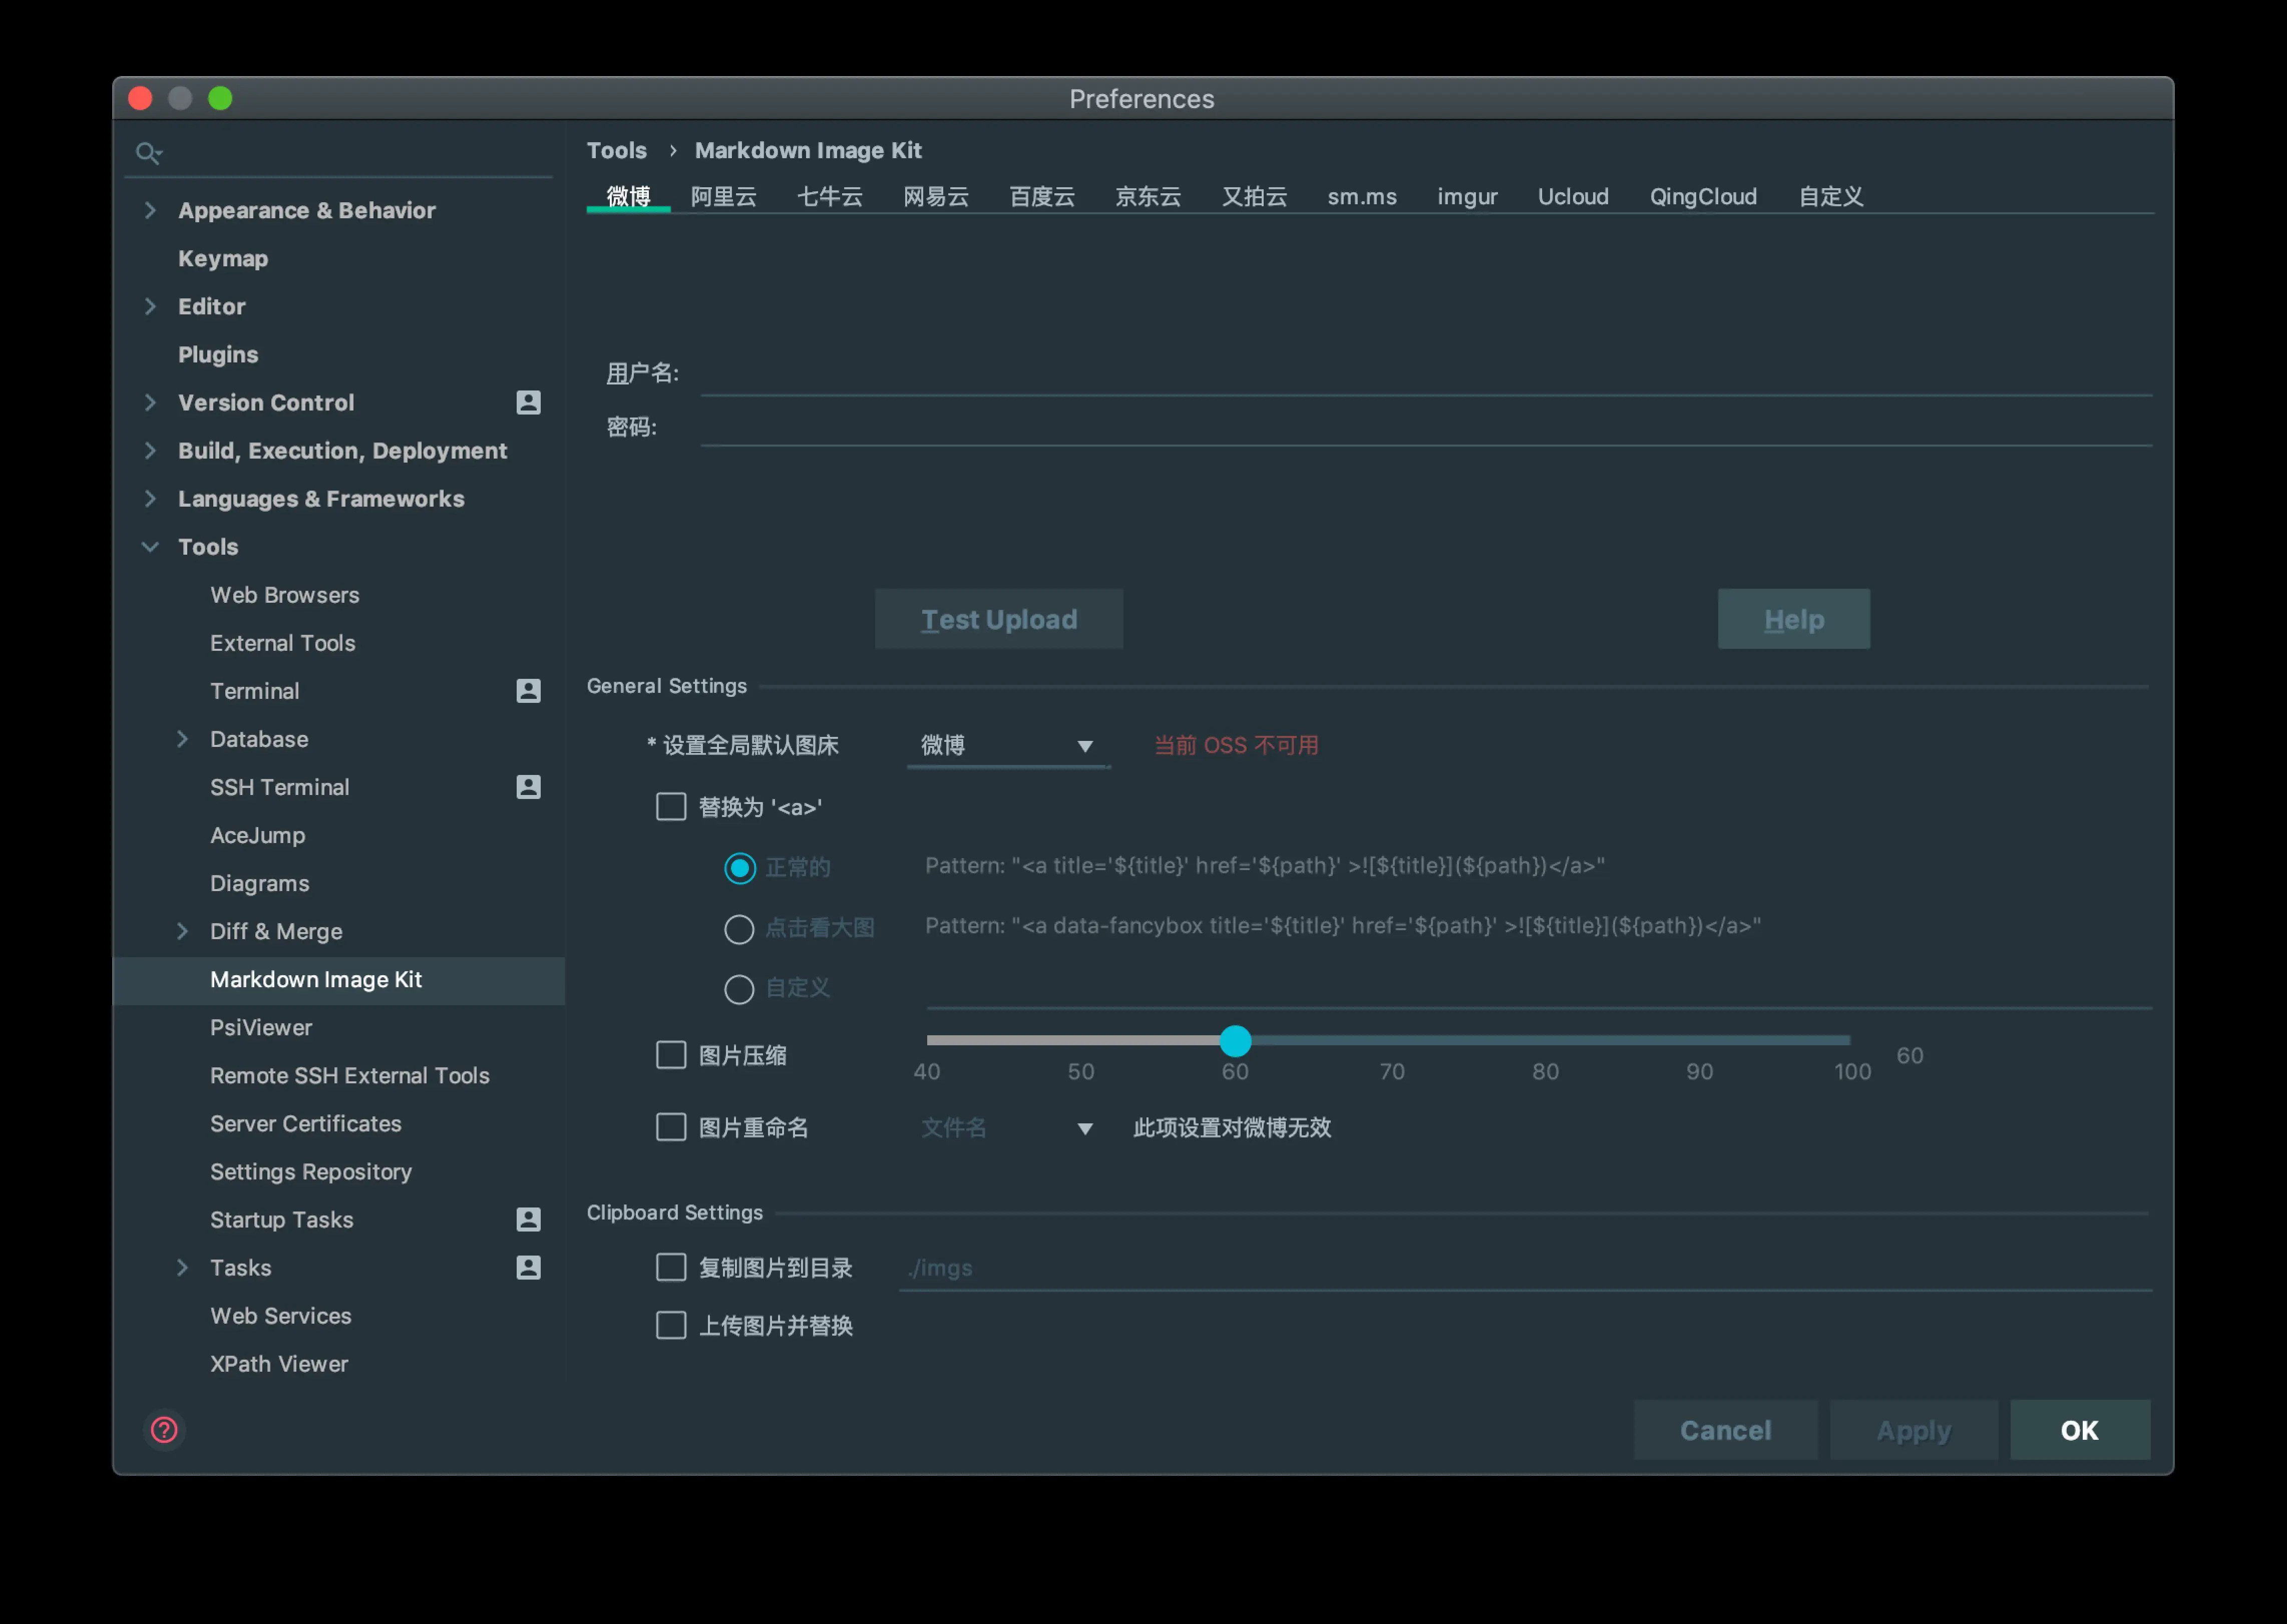
Task: Click the profile icon beside Version Control
Action: point(528,402)
